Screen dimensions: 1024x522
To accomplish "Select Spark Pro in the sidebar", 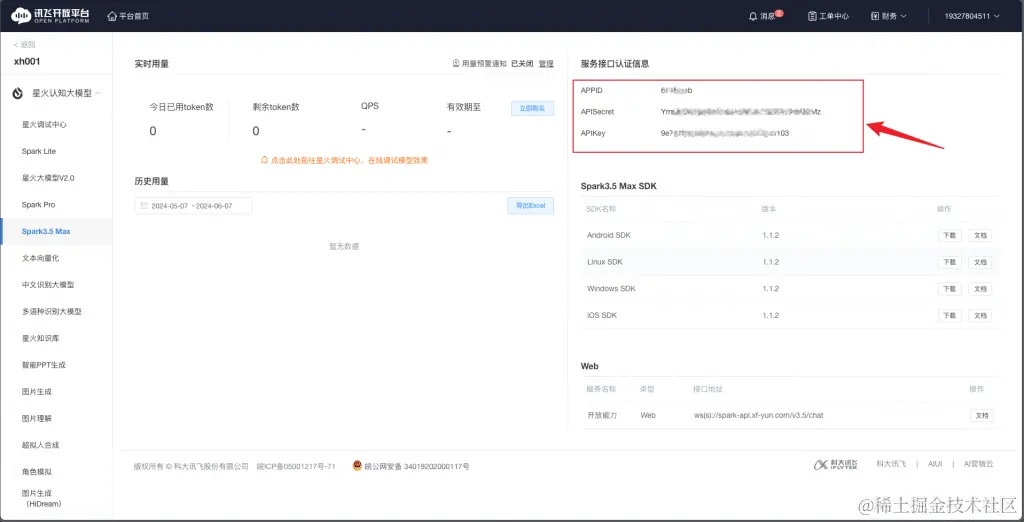I will click(38, 204).
